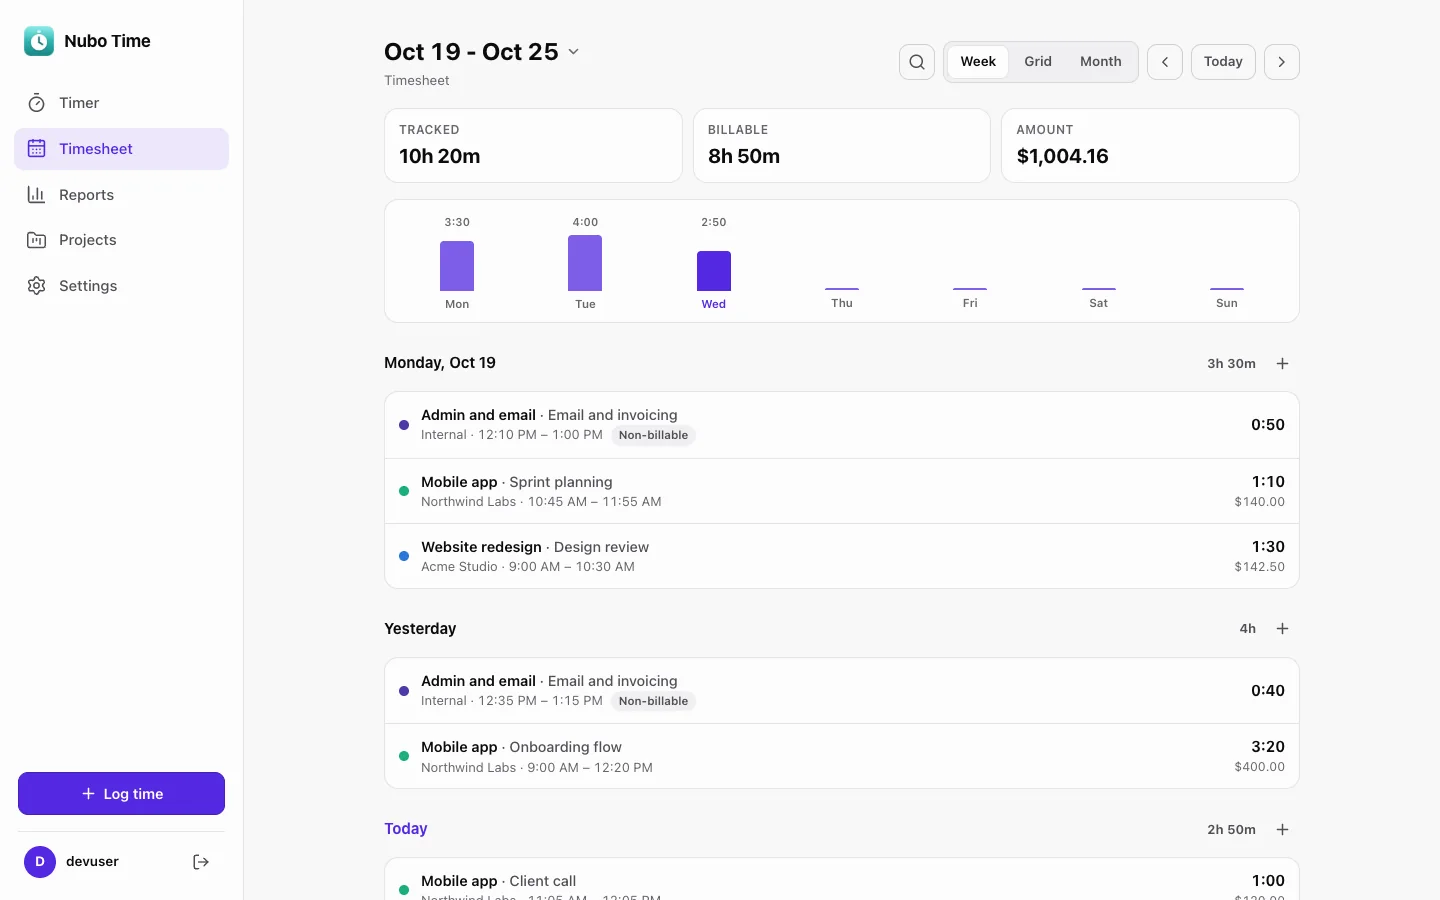Click the Log time button
Image resolution: width=1440 pixels, height=900 pixels.
point(121,794)
